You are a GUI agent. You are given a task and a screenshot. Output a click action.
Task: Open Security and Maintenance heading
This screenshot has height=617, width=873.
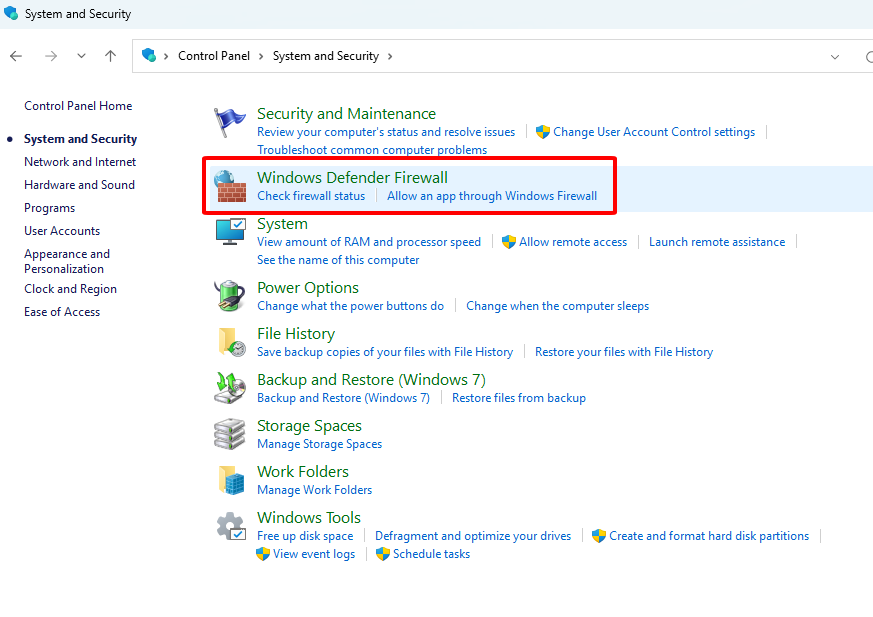(x=346, y=114)
